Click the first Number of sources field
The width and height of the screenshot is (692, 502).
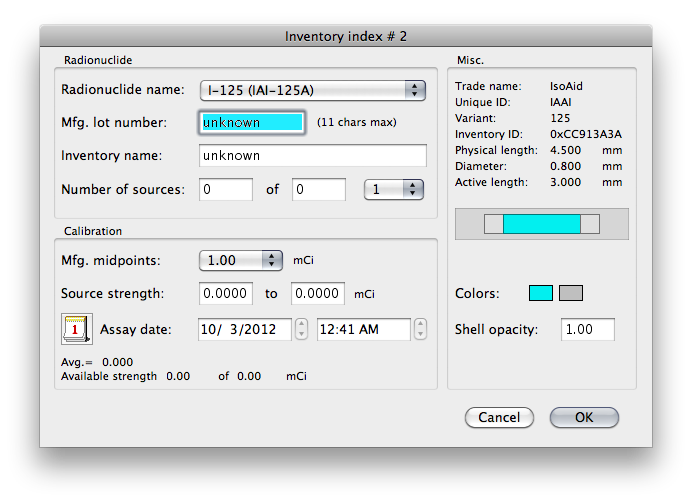point(226,189)
